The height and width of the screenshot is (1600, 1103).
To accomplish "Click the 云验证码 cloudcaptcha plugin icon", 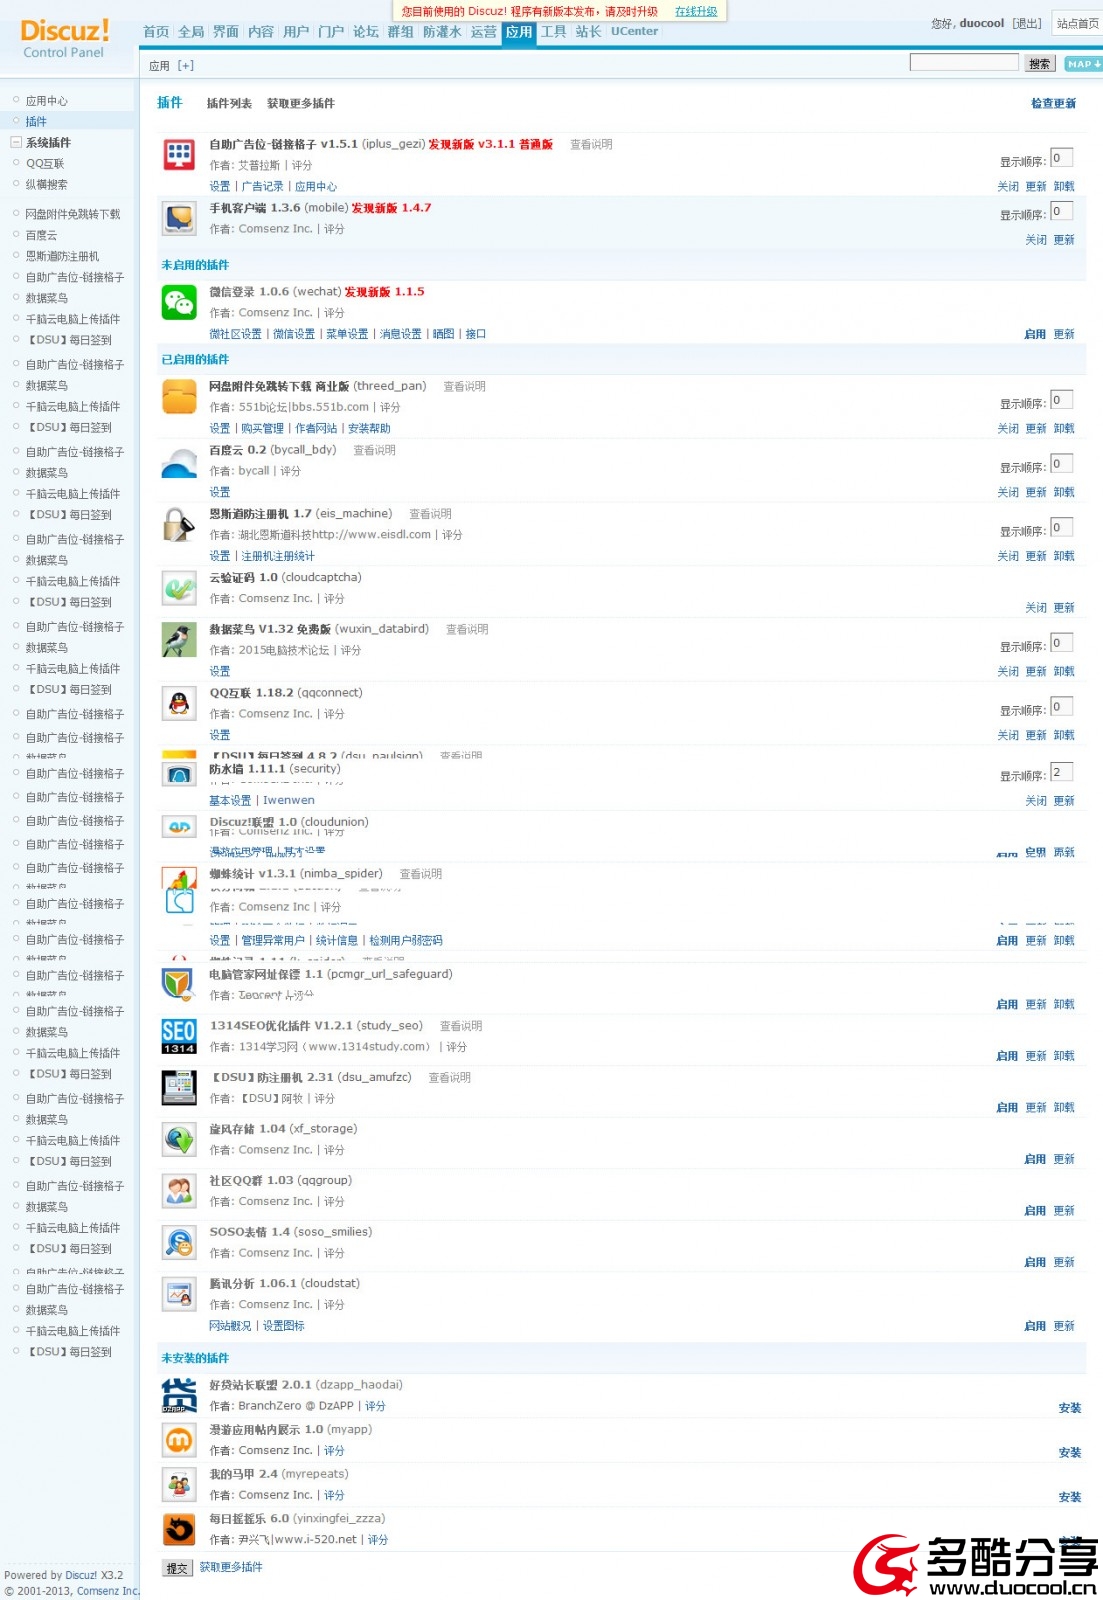I will [x=179, y=589].
